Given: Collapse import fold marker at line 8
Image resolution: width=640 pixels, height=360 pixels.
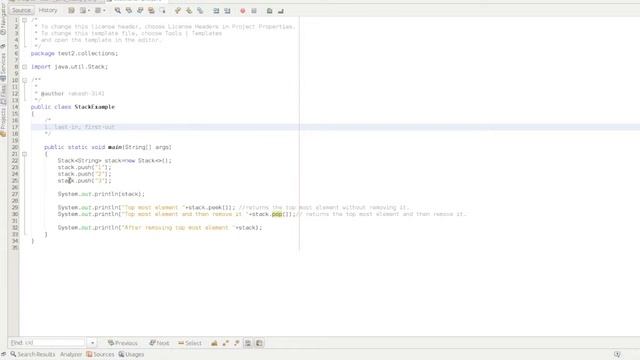Looking at the screenshot, I should (24, 67).
